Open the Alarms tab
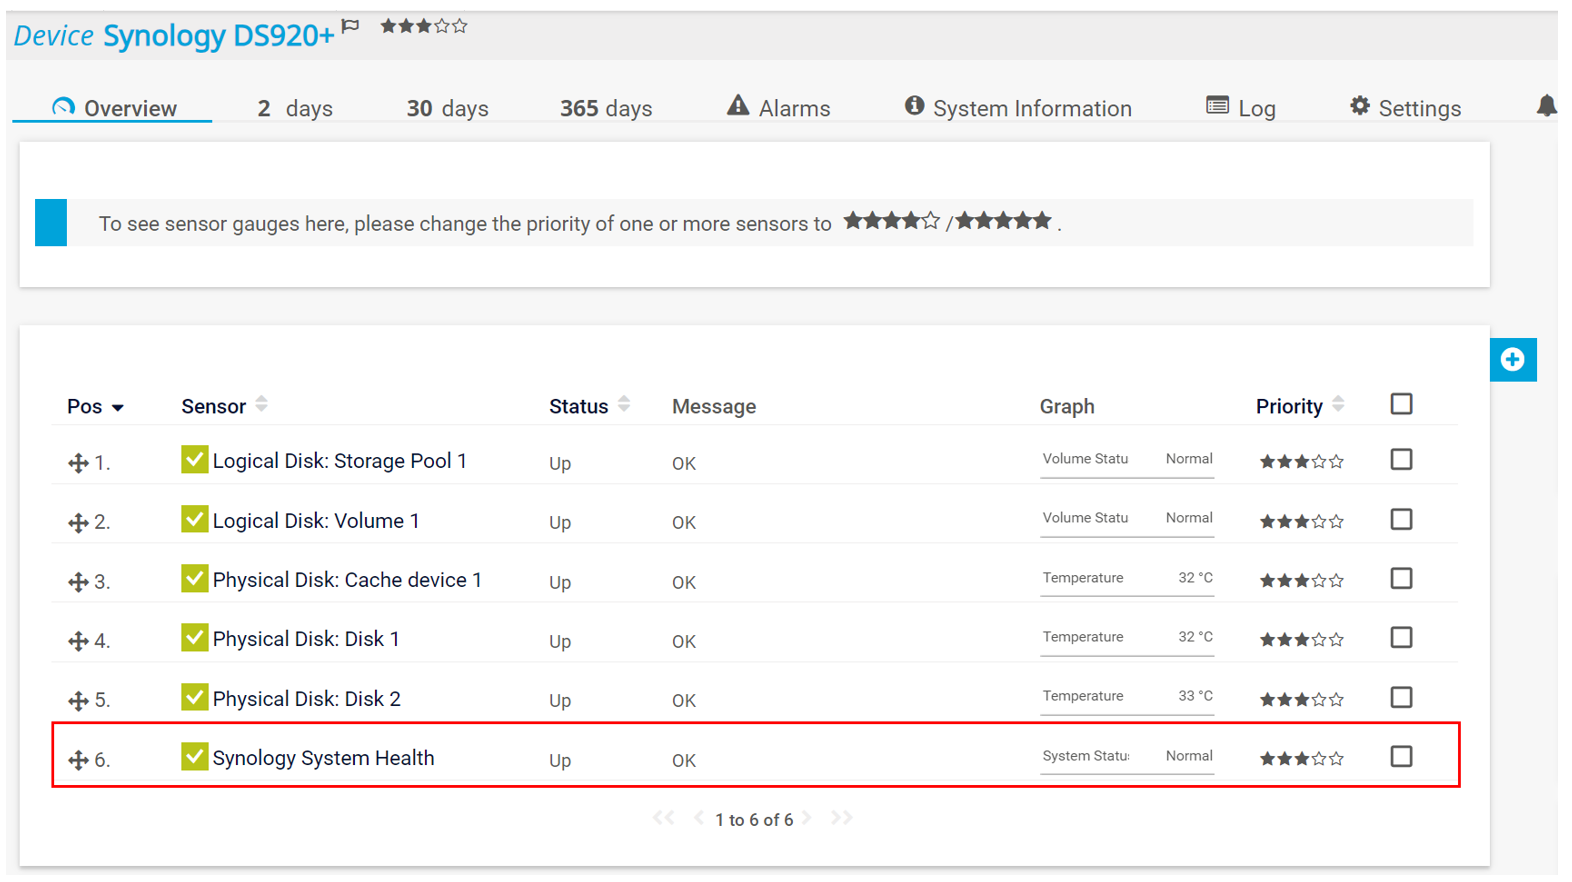Image resolution: width=1572 pixels, height=882 pixels. point(778,108)
